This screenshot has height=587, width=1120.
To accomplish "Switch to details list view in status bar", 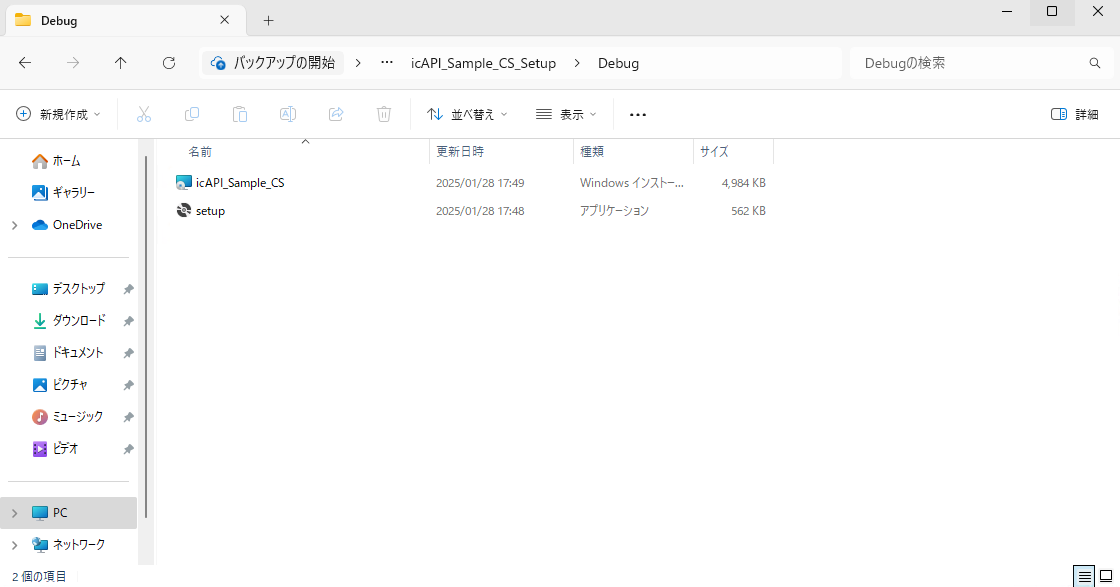I will pyautogui.click(x=1085, y=577).
